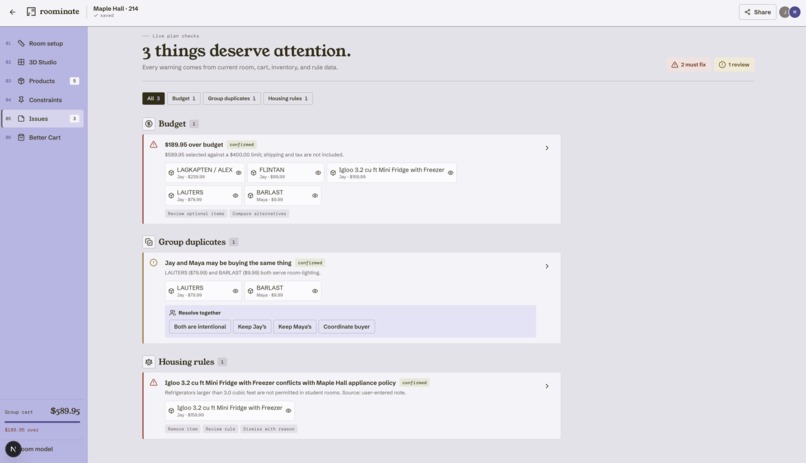Viewport: 806px width, 463px height.
Task: Click the Share button
Action: pyautogui.click(x=757, y=12)
